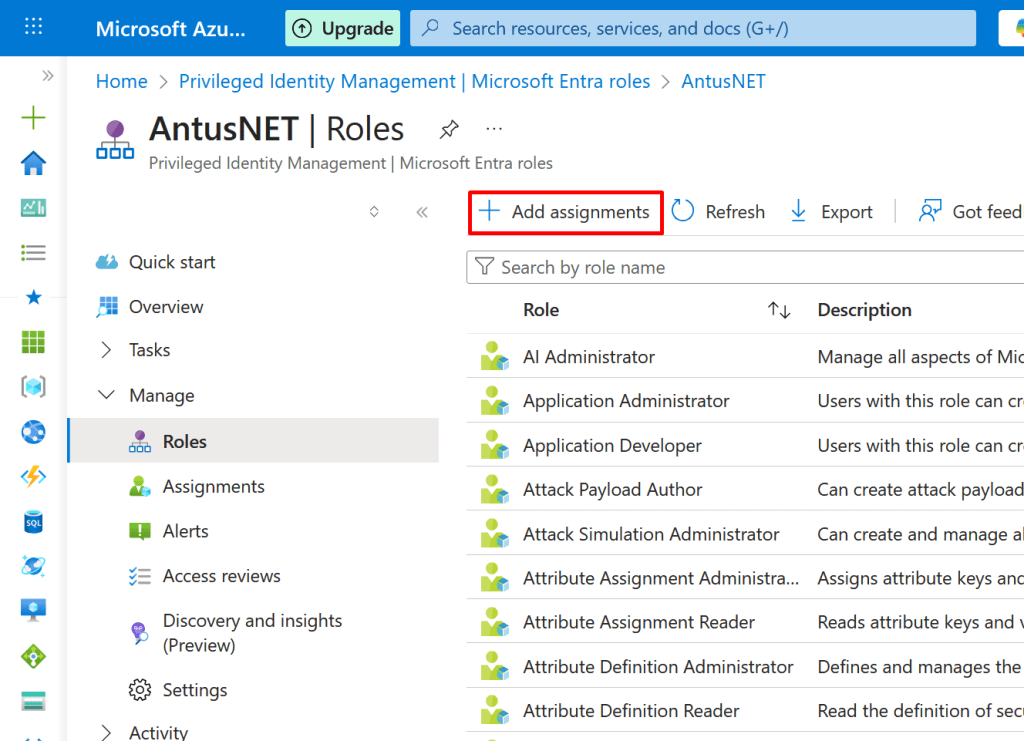Open All services list icon
Image resolution: width=1024 pixels, height=741 pixels.
[x=33, y=253]
